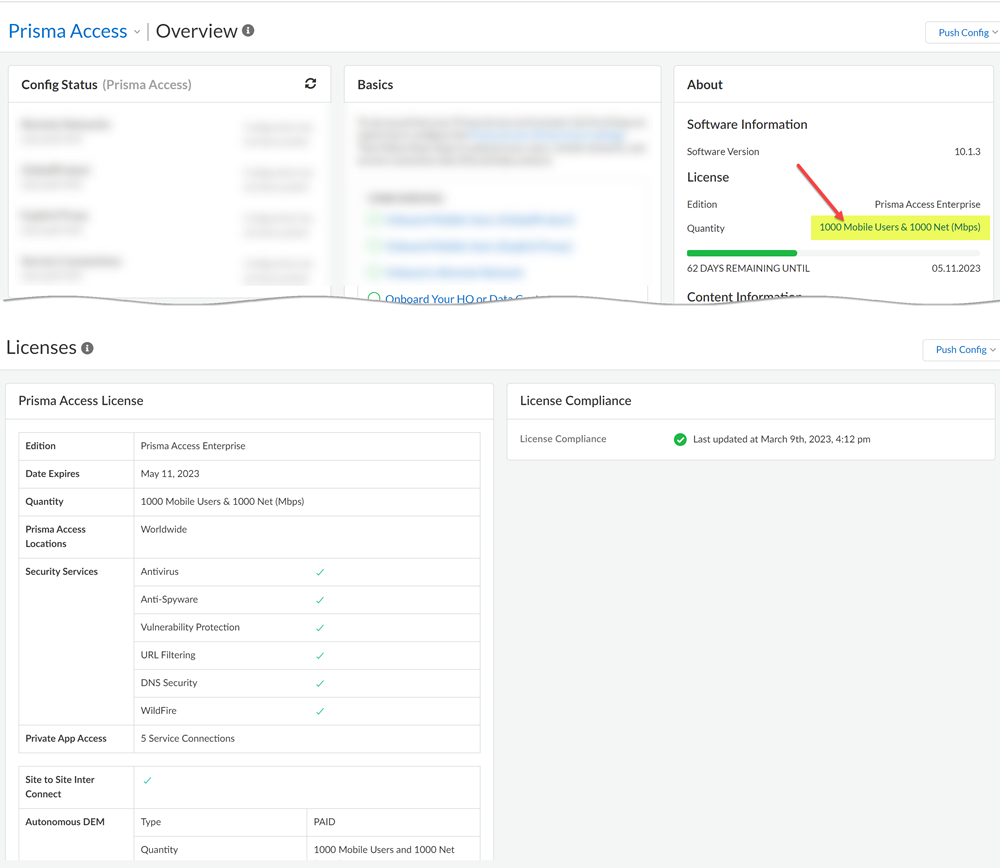Click the Anti-Spyware checkmark
Screen dimensions: 1000x868
(320, 600)
